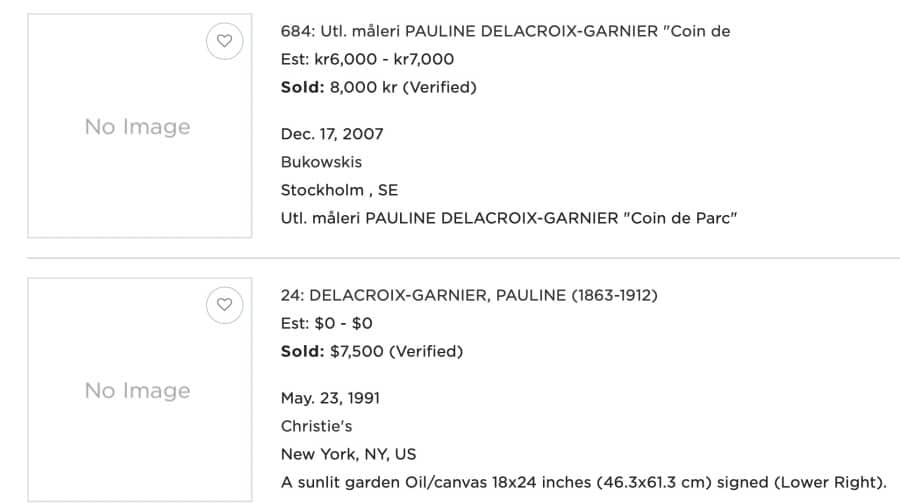This screenshot has height=503, width=900.
Task: Click the divider line between the lots
Action: (x=463, y=258)
